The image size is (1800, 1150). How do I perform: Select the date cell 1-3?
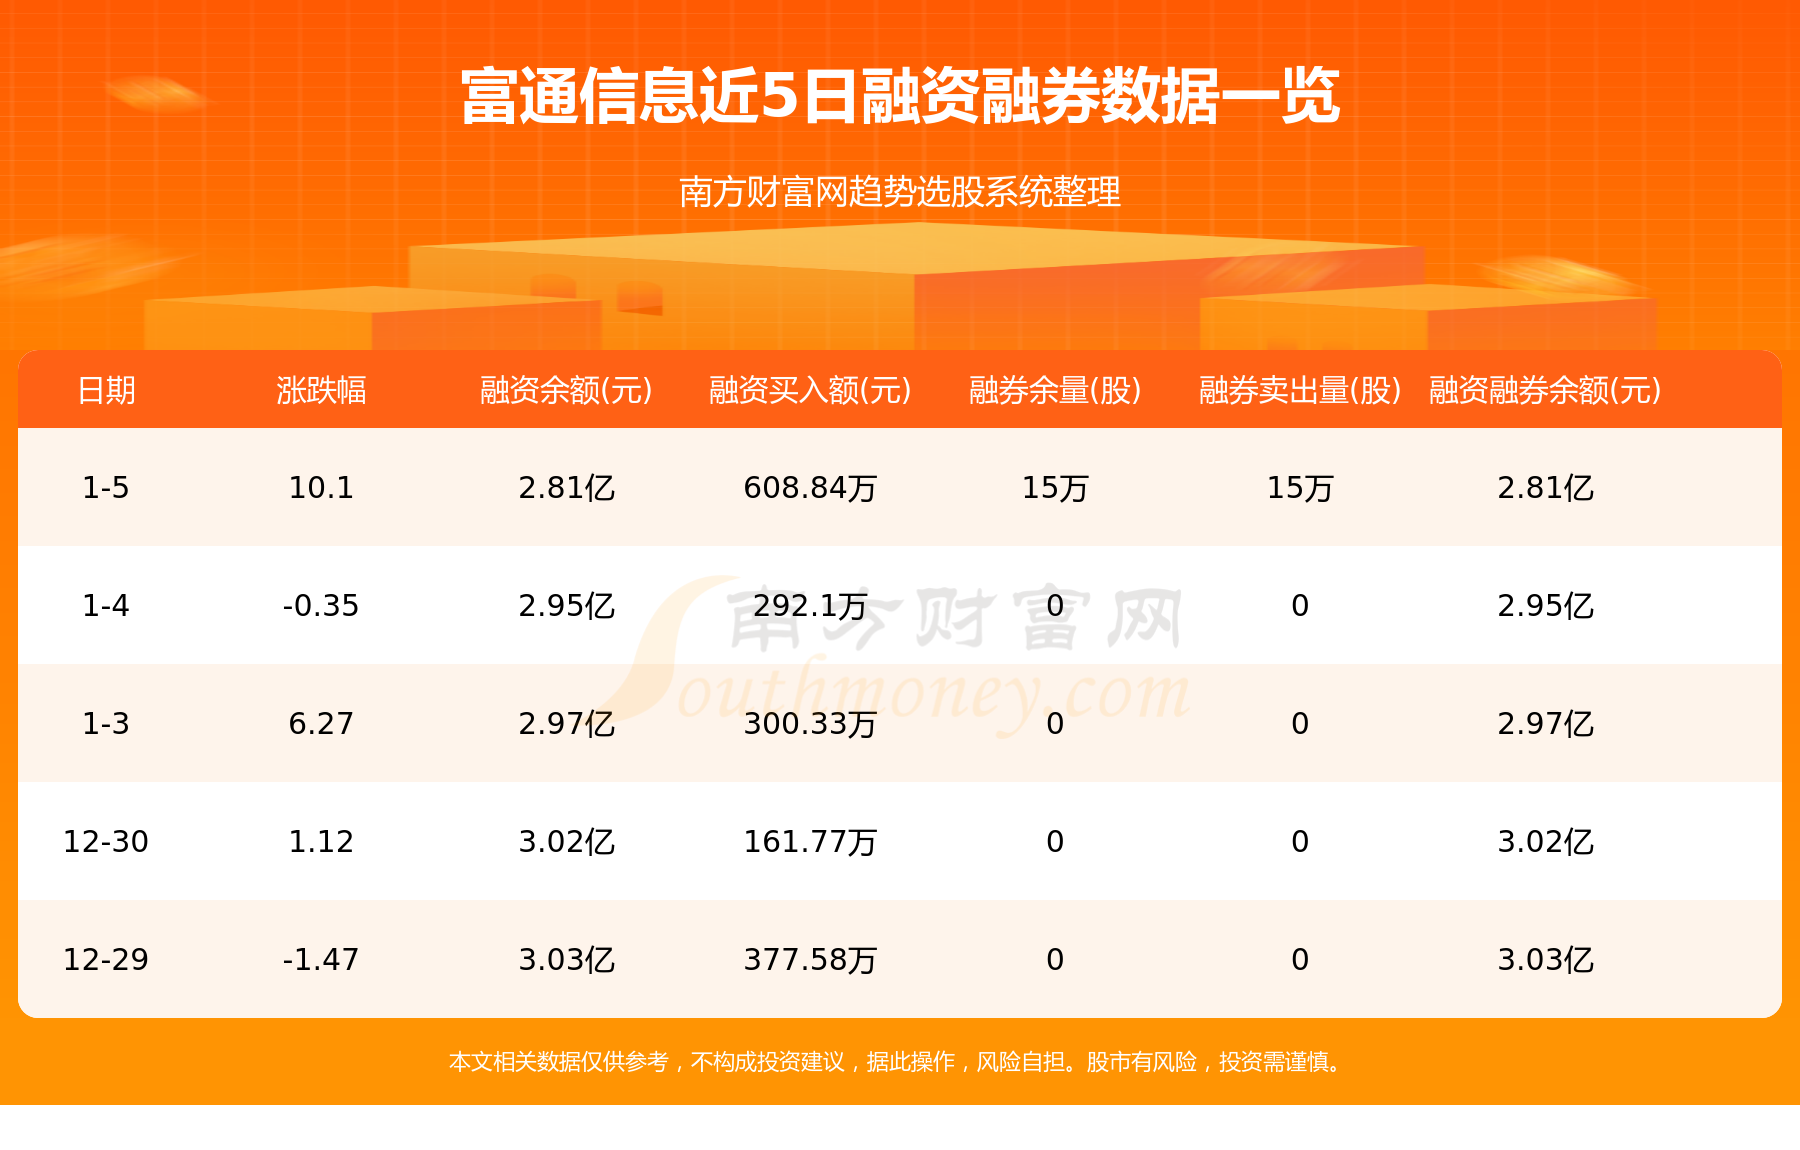(x=106, y=724)
